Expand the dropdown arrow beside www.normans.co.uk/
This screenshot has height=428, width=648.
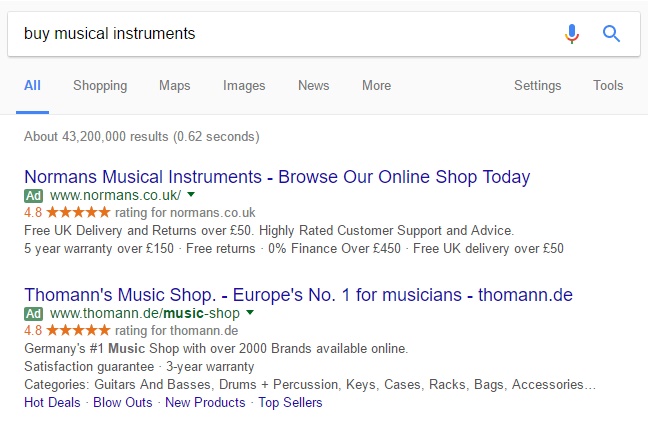191,194
